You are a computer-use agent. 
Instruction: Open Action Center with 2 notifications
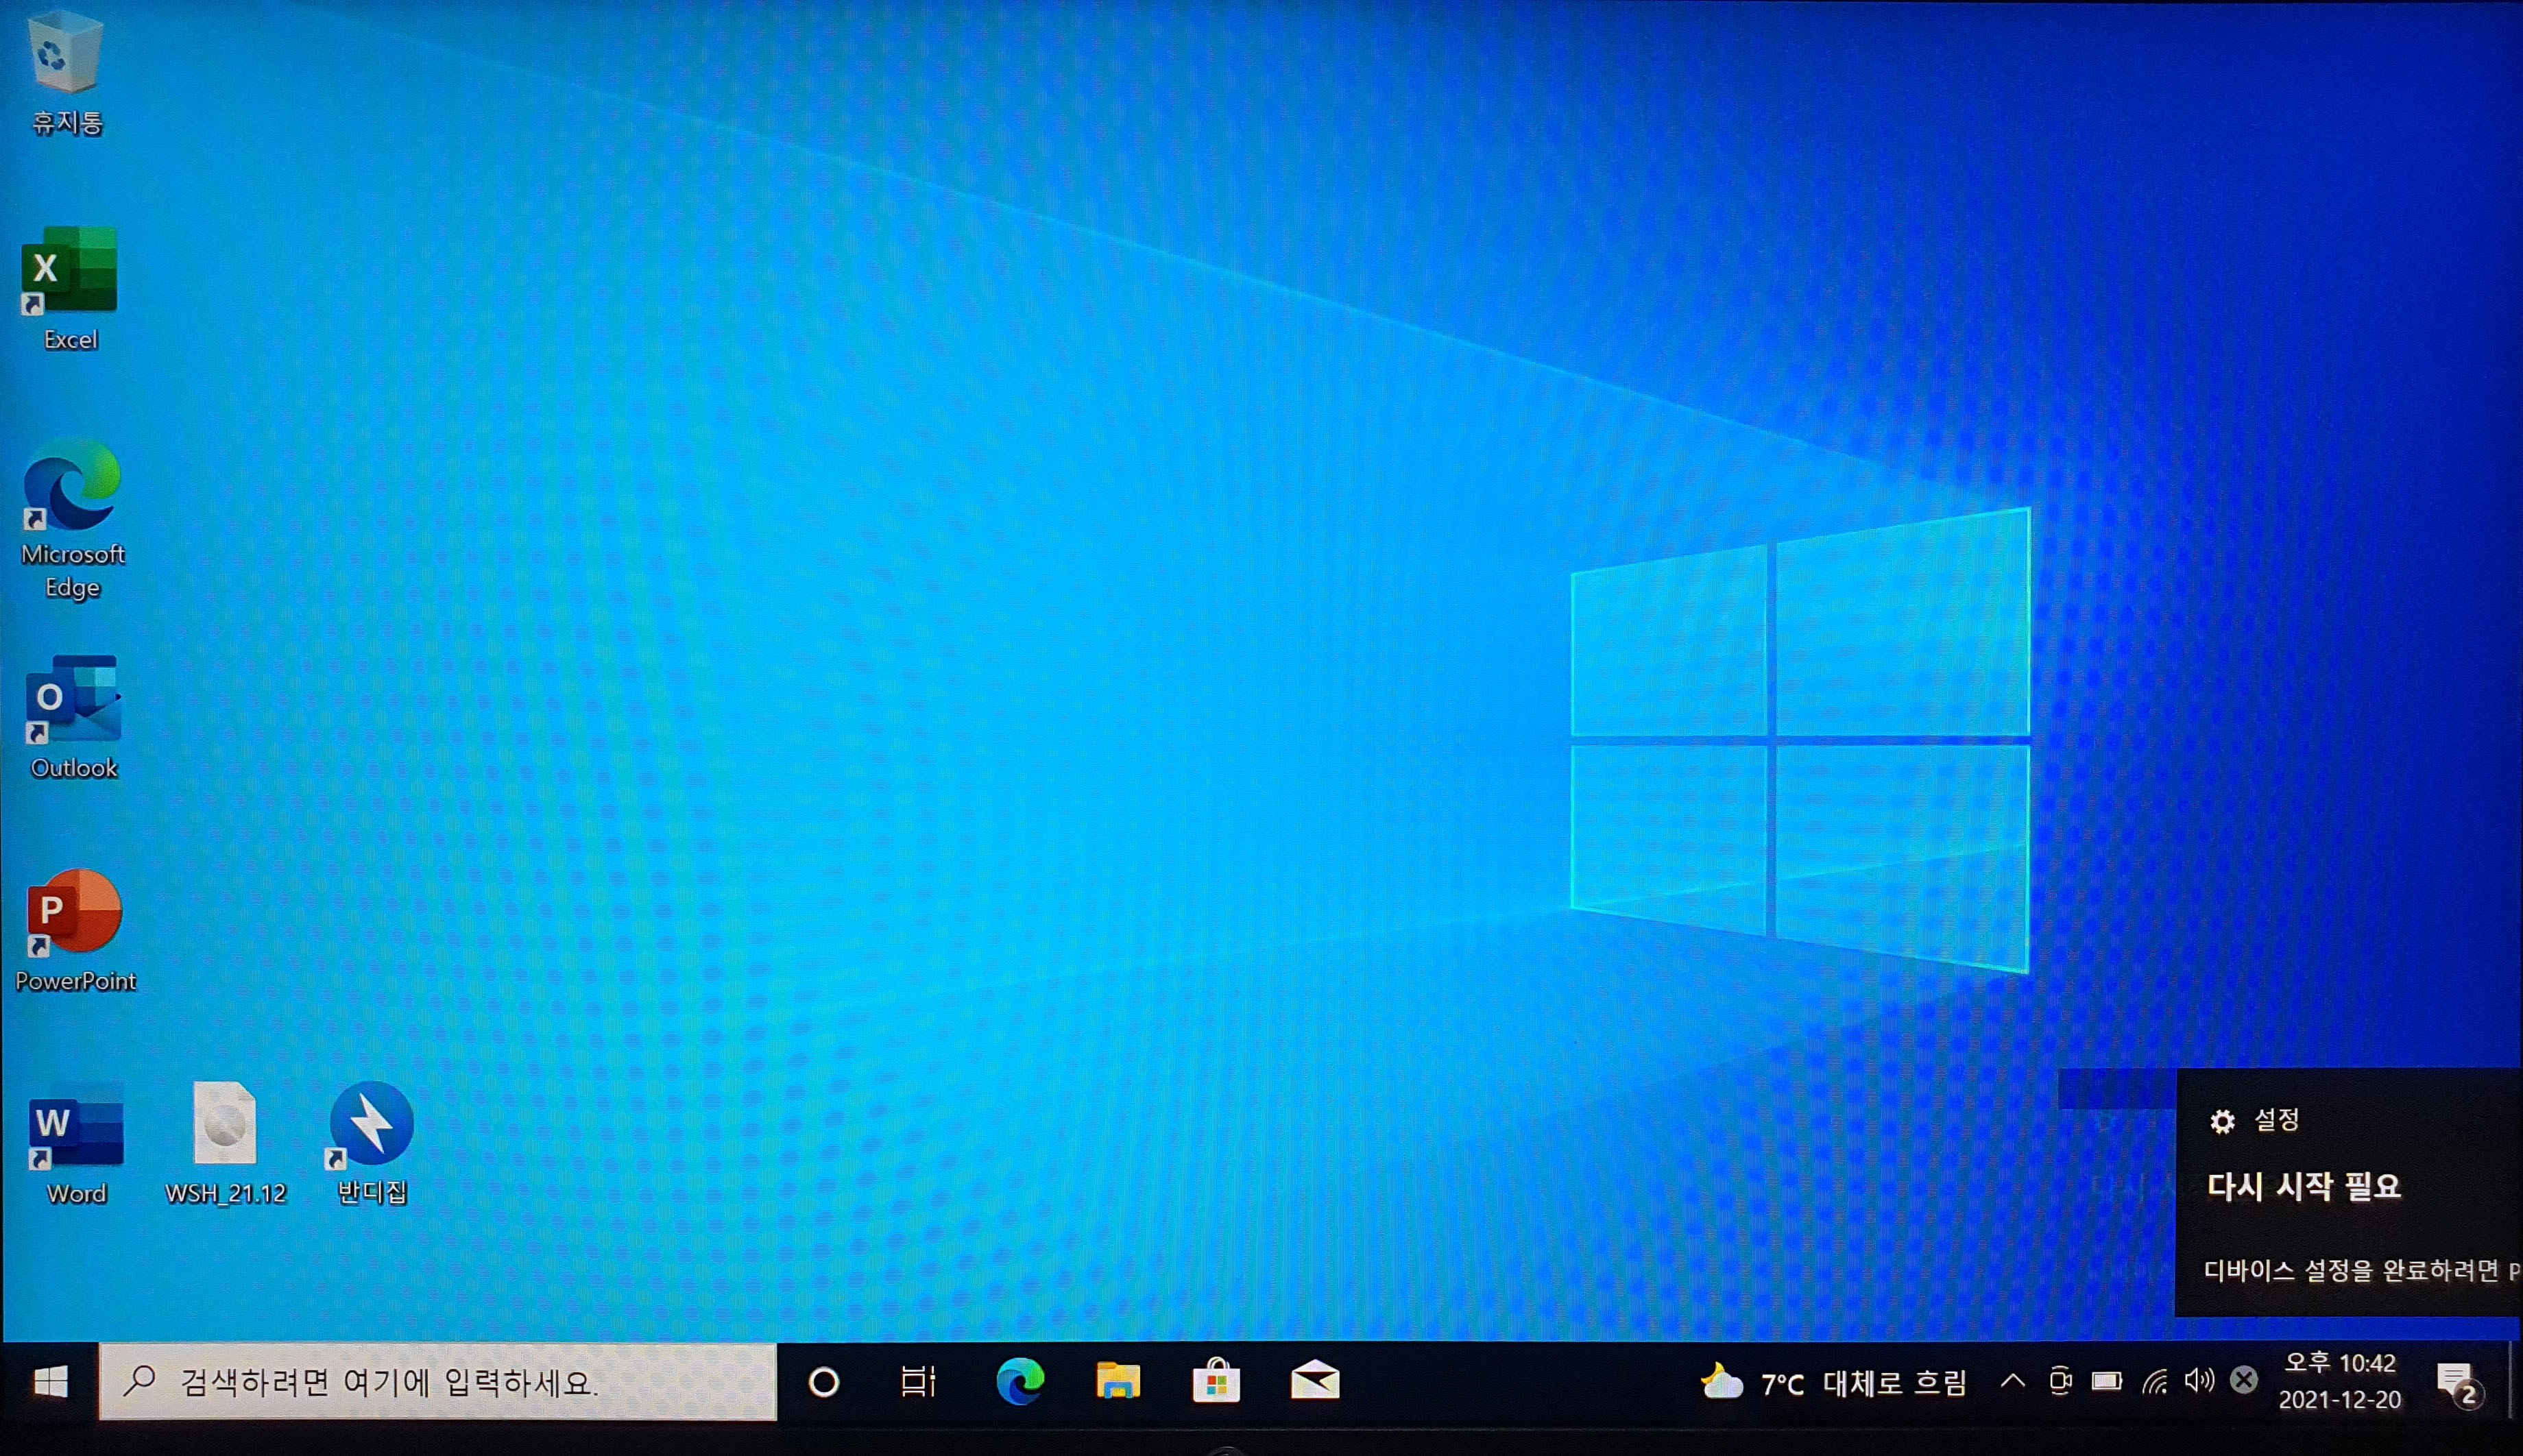(x=2459, y=1384)
